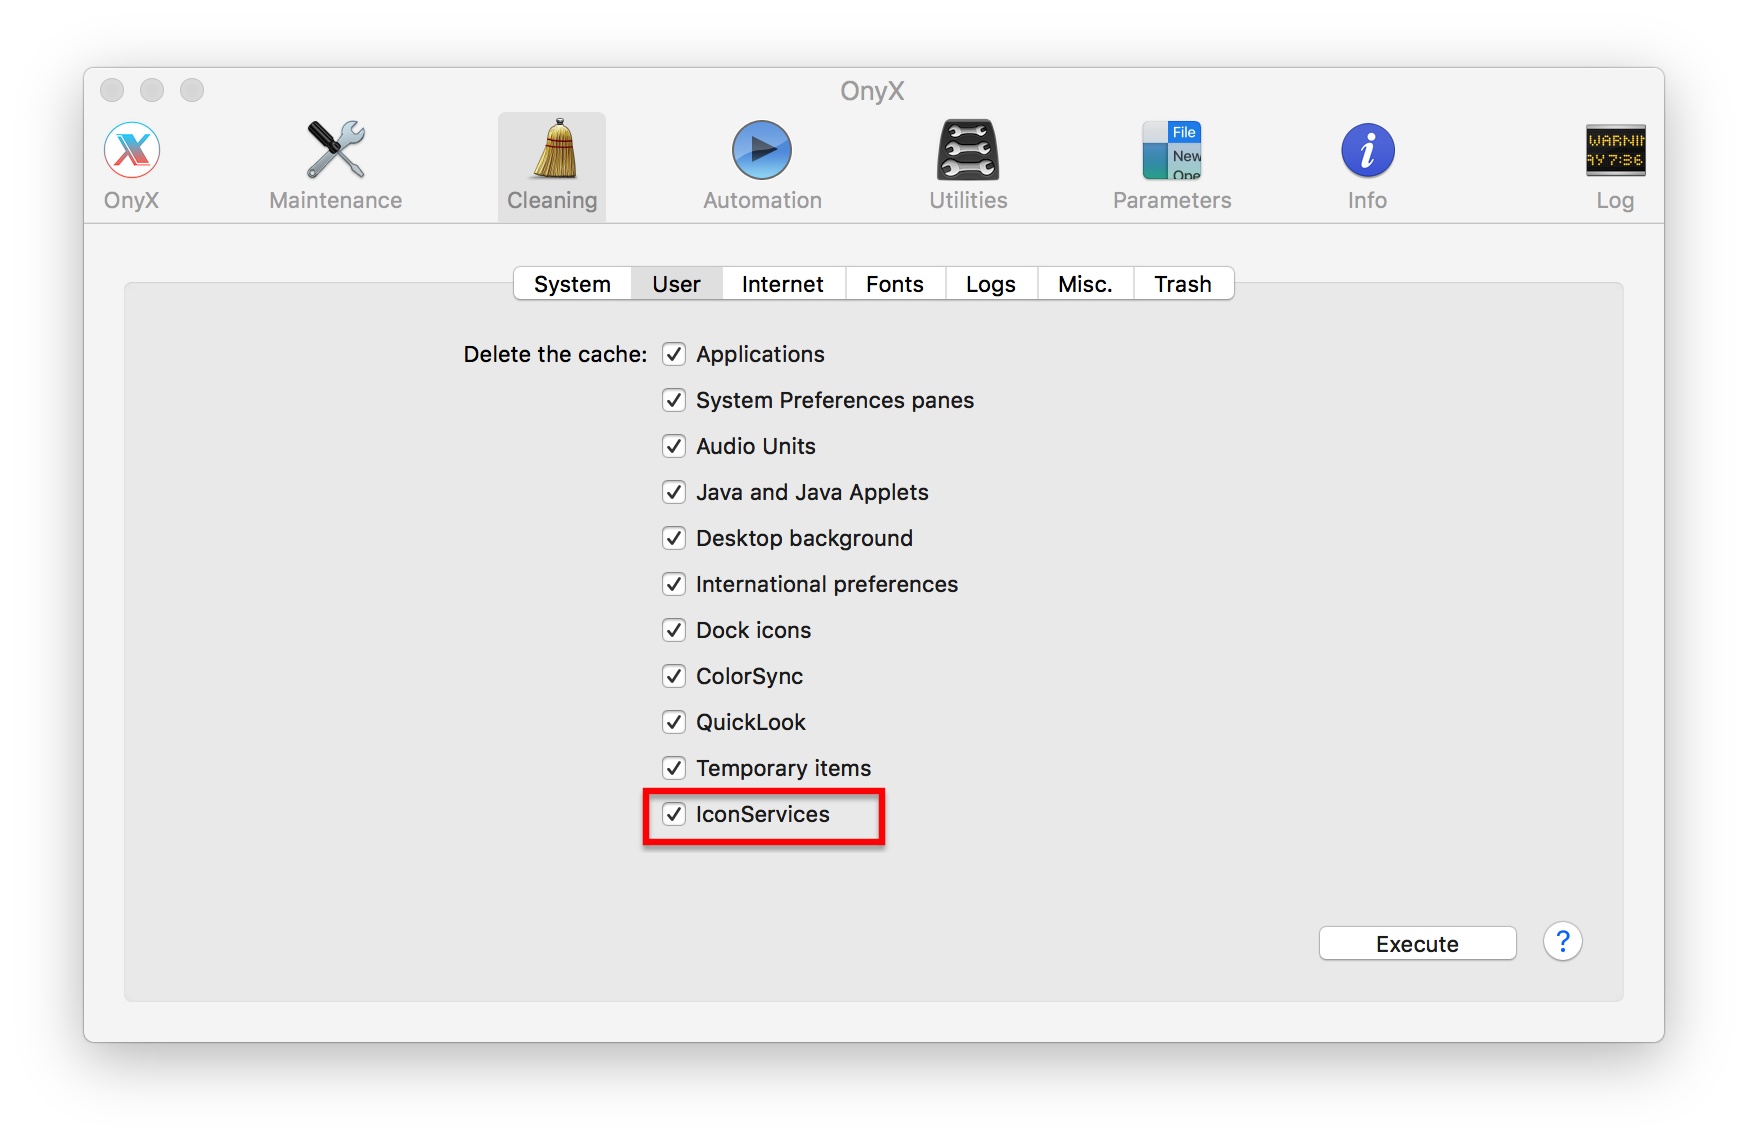Toggle the Temporary items checkbox
Screen dimensions: 1748x1142
pyautogui.click(x=674, y=768)
